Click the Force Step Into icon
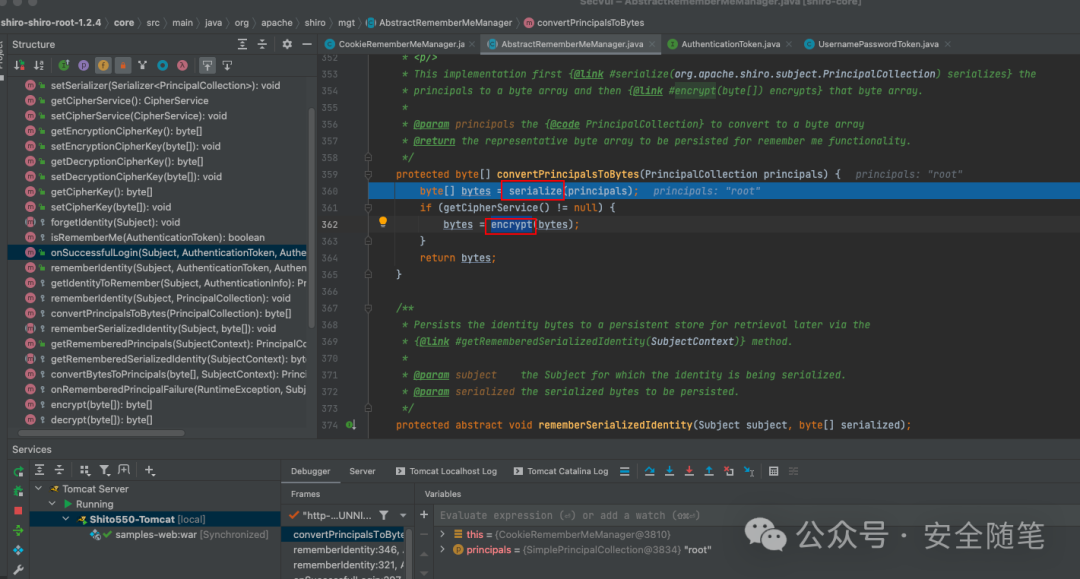 (x=689, y=472)
